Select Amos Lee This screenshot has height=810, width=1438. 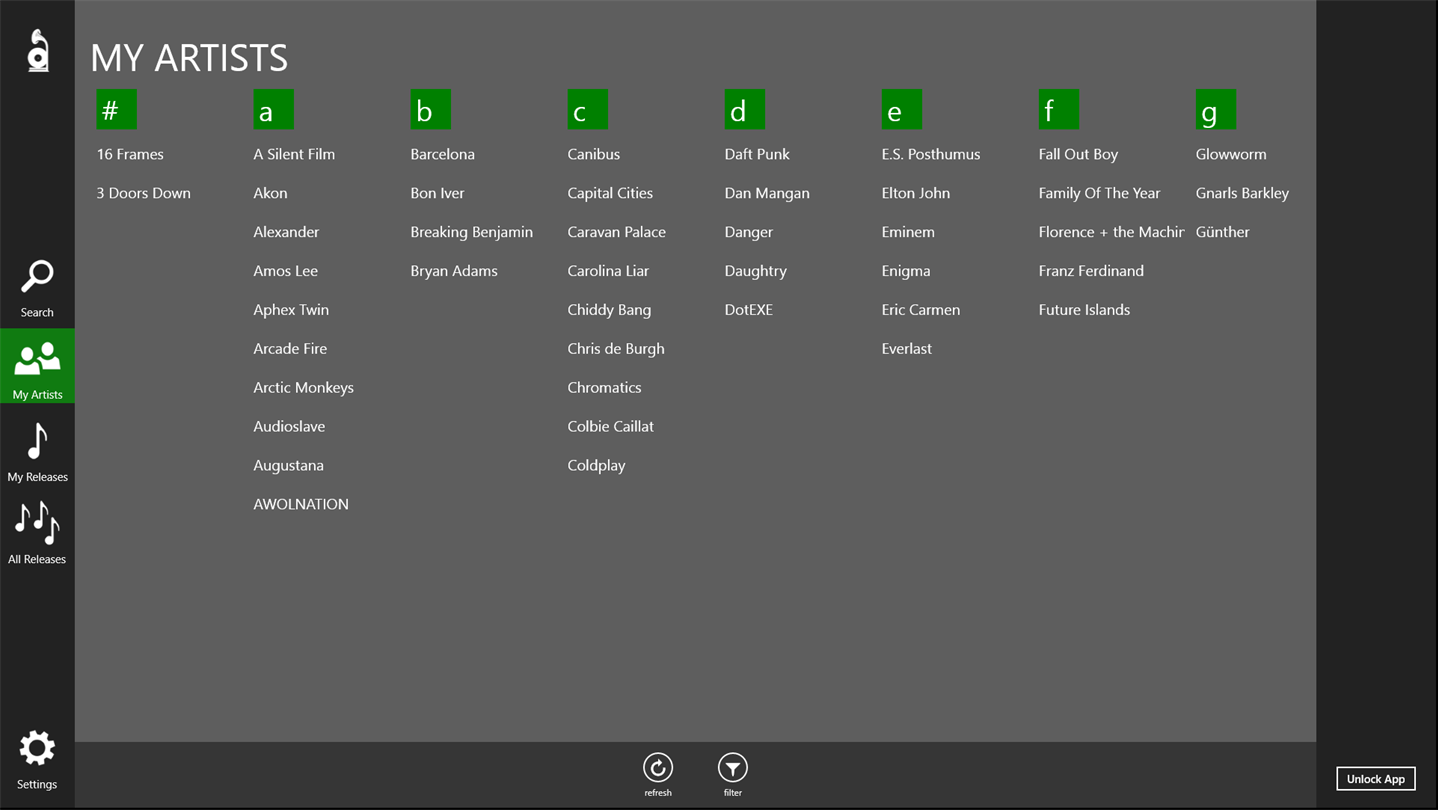point(285,271)
